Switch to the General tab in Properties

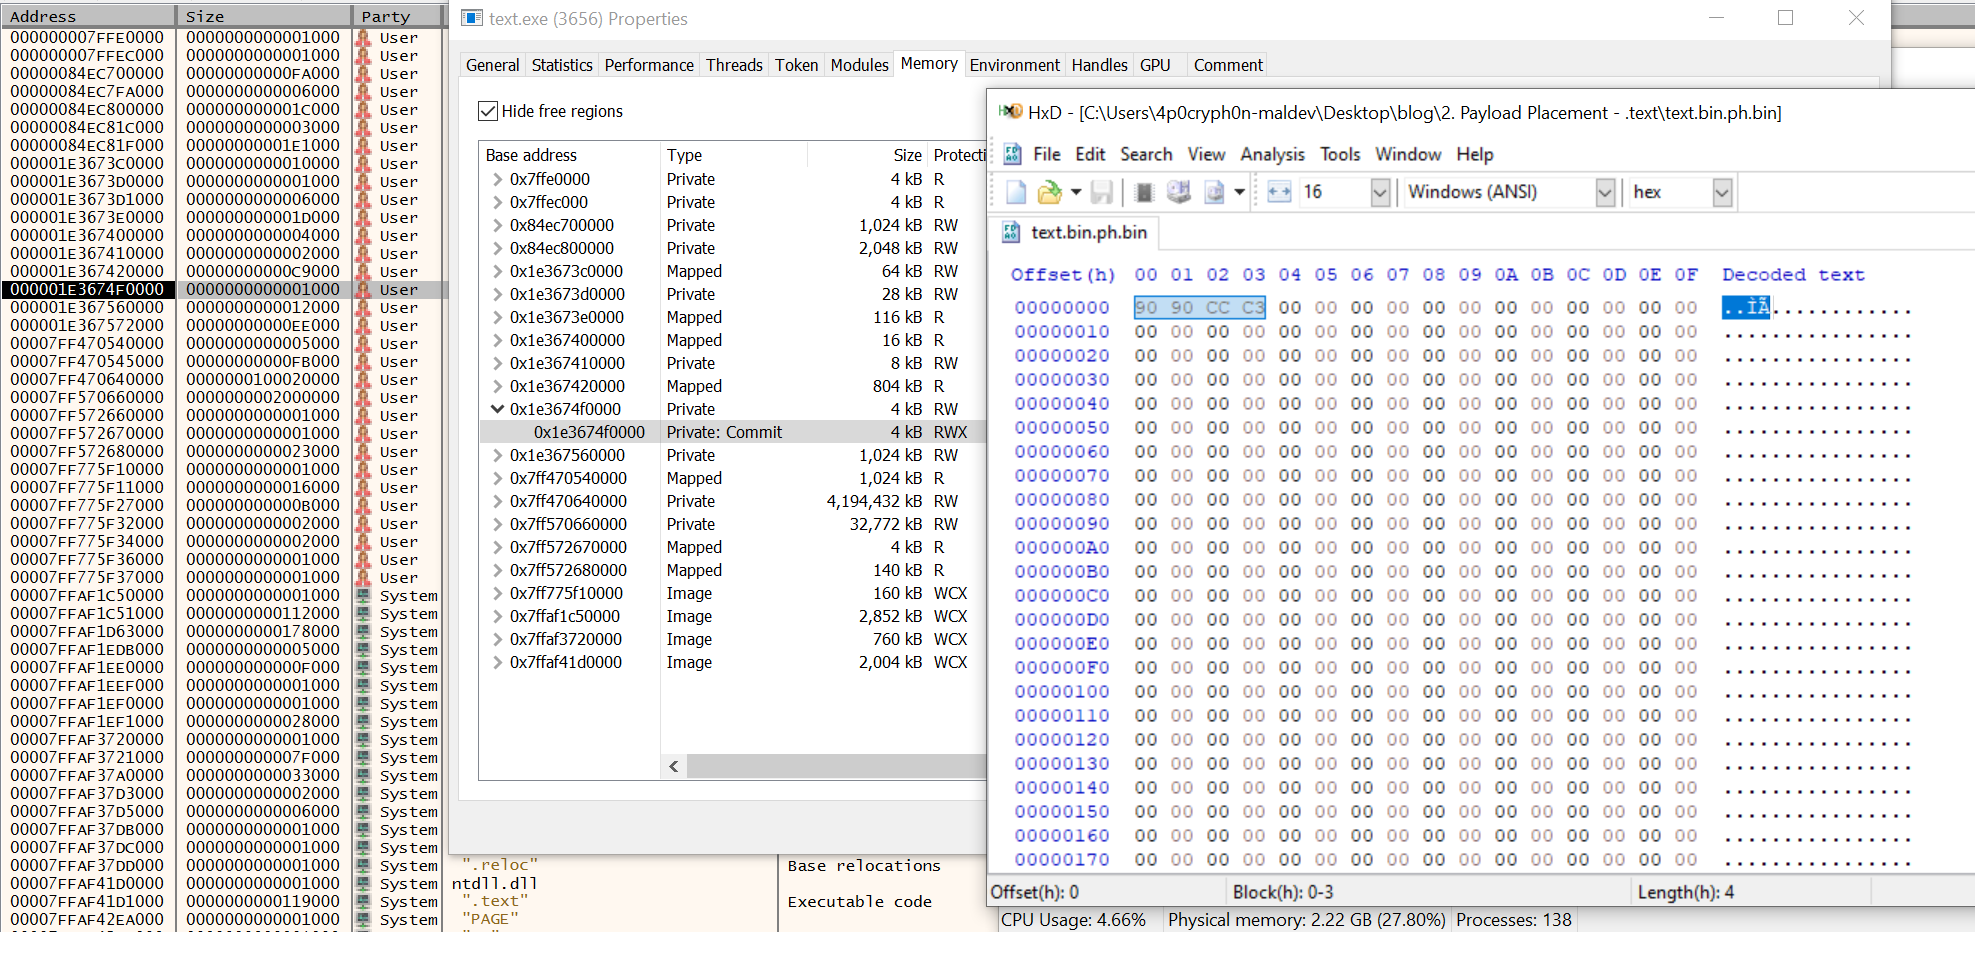pos(492,65)
